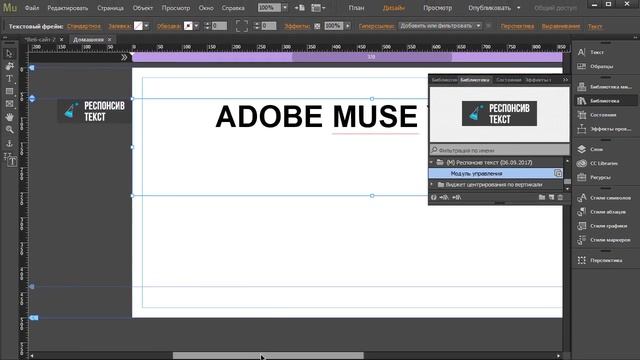Click the Заливка fill link
Image resolution: width=640 pixels, height=360 pixels.
pyautogui.click(x=120, y=26)
